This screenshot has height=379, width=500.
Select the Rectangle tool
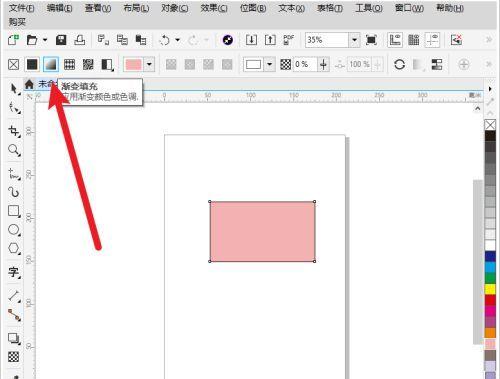14,211
